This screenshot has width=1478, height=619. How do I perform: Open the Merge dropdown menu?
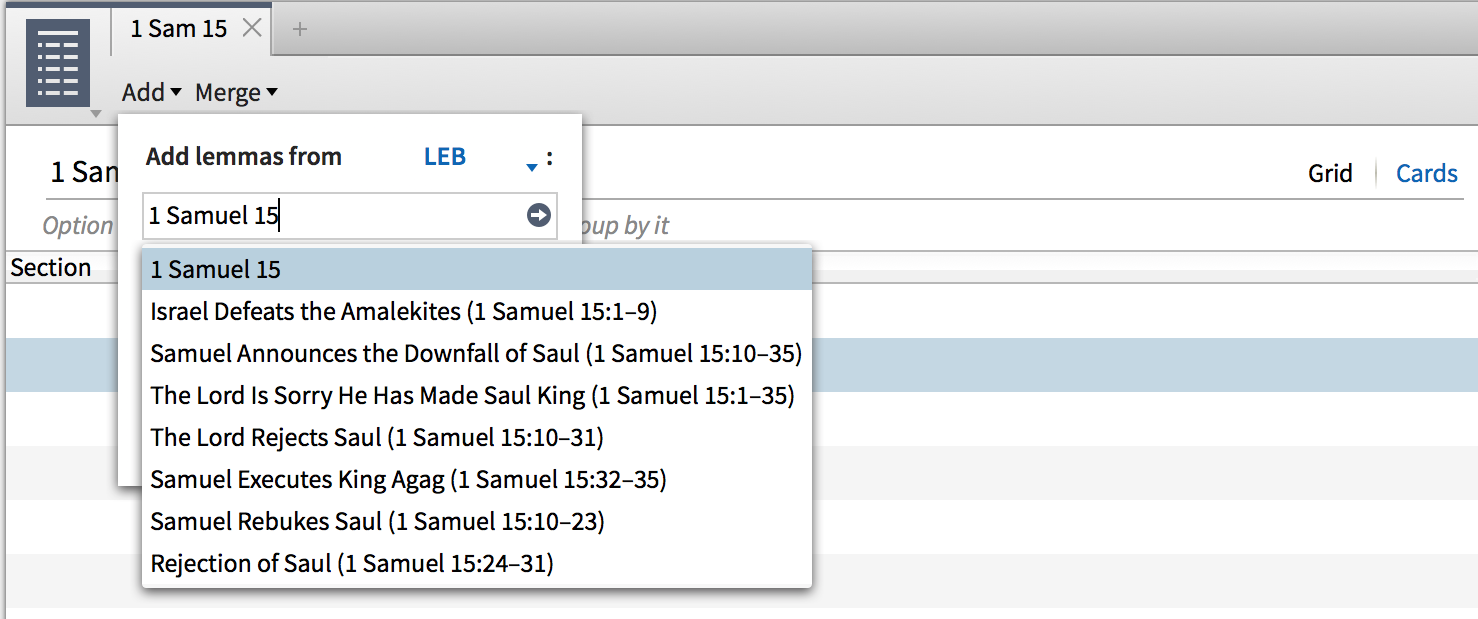236,93
